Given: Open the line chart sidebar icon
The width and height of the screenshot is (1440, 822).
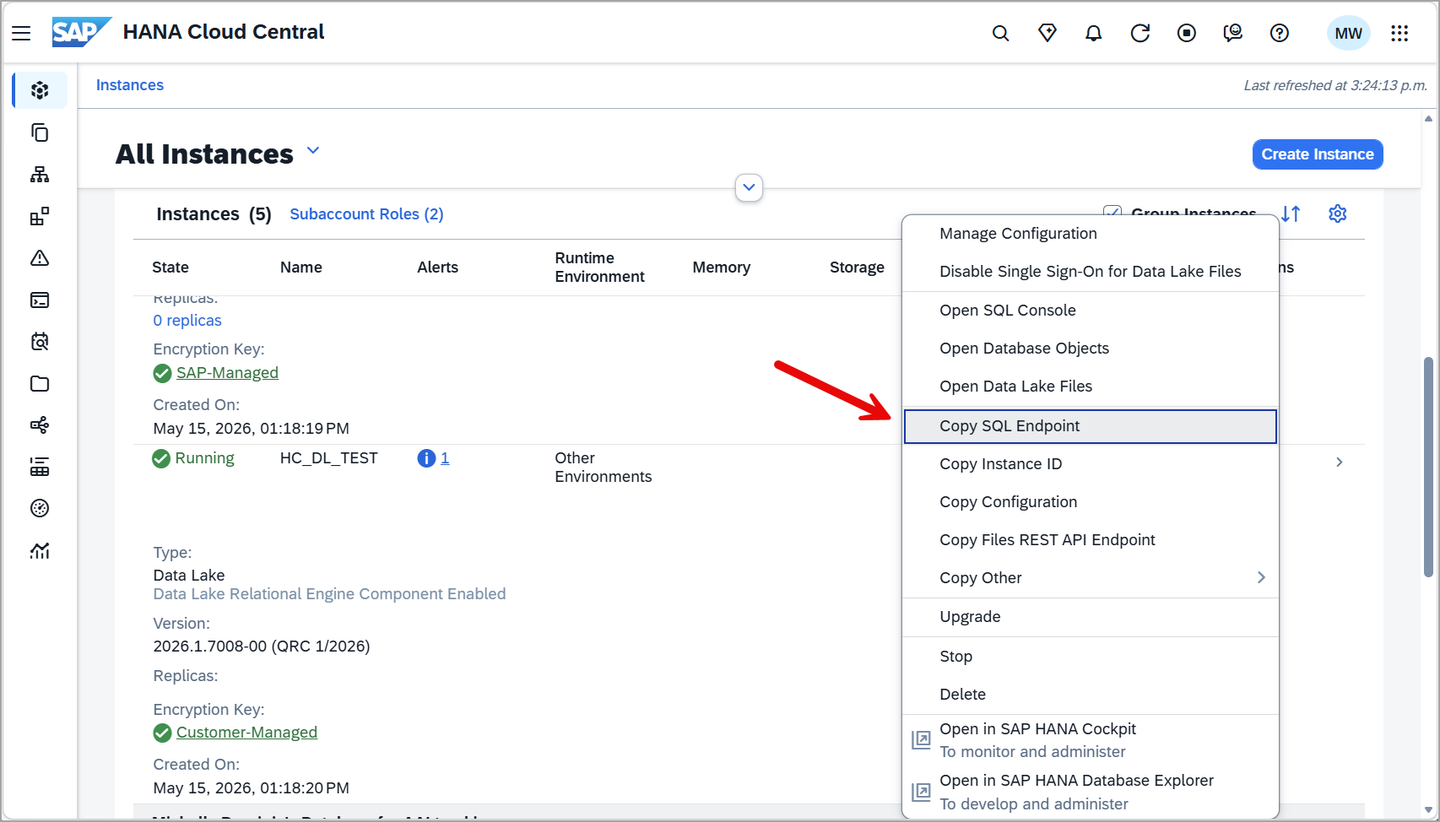Looking at the screenshot, I should [x=40, y=550].
